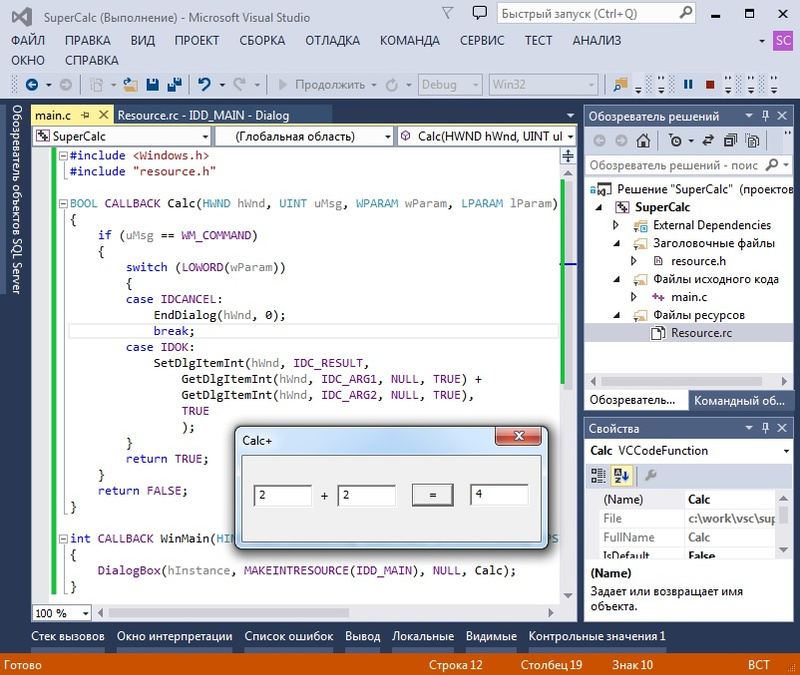800x675 pixels.
Task: Expand the External Dependencies node
Action: (x=617, y=225)
